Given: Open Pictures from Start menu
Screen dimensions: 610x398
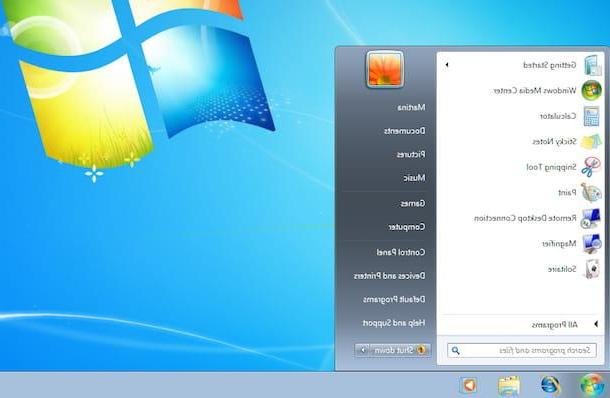Looking at the screenshot, I should pos(411,155).
